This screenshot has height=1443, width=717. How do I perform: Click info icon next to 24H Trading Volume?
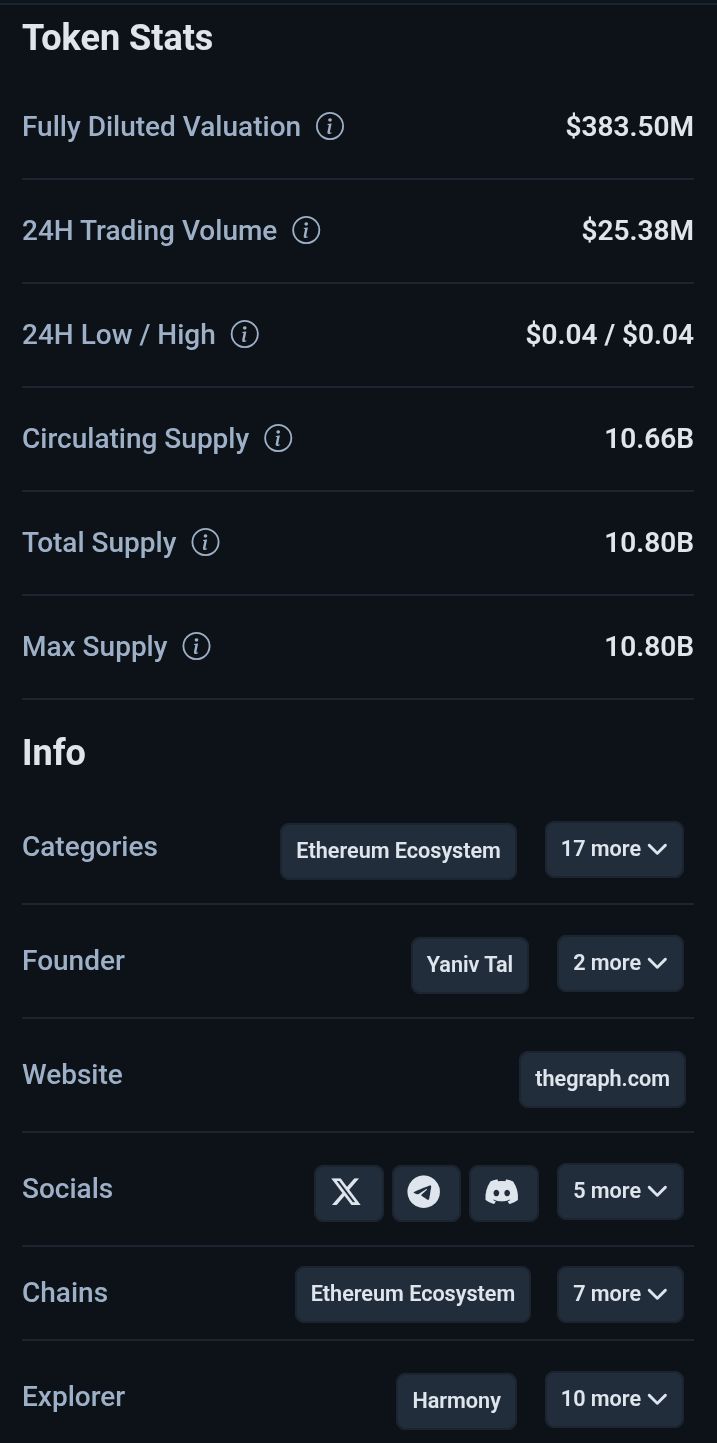(x=306, y=231)
